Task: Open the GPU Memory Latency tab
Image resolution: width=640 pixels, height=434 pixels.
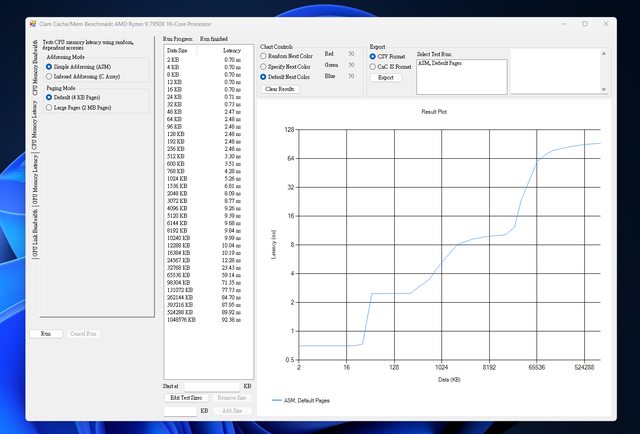Action: coord(35,180)
